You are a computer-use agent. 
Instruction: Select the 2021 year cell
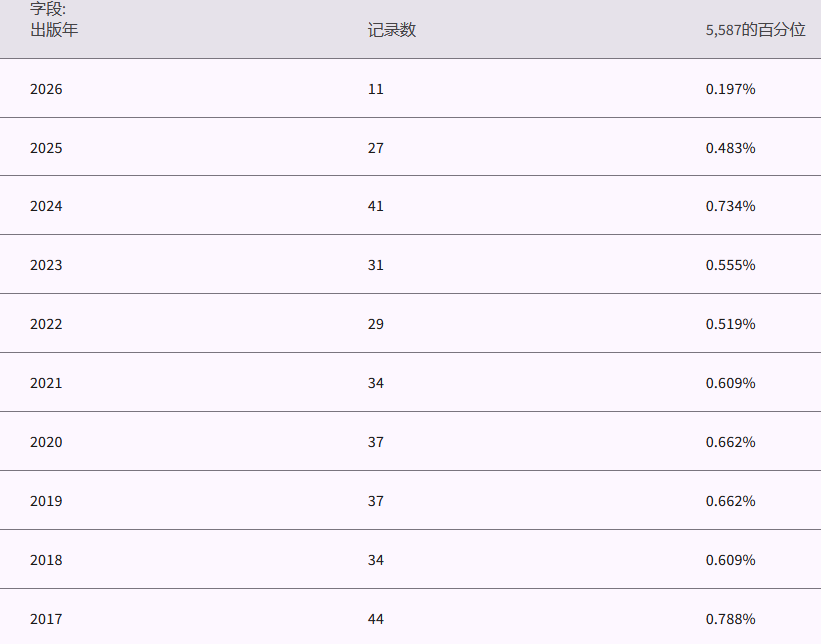(46, 383)
